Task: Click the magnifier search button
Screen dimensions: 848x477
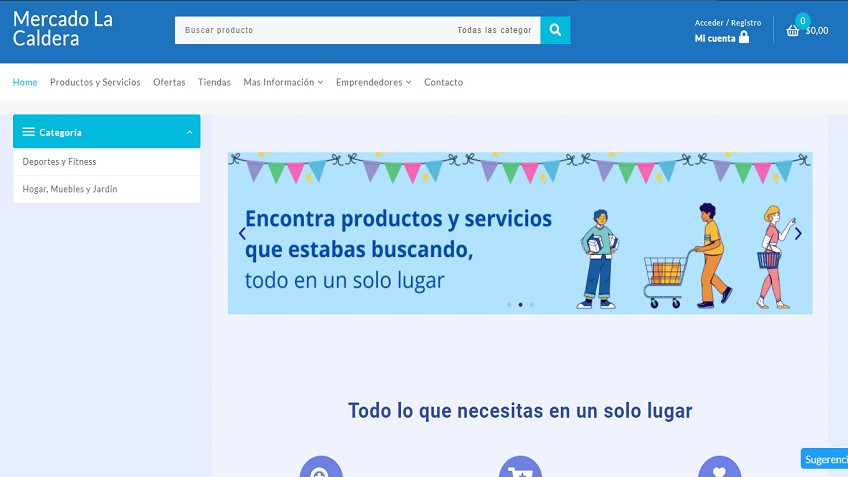Action: [555, 30]
